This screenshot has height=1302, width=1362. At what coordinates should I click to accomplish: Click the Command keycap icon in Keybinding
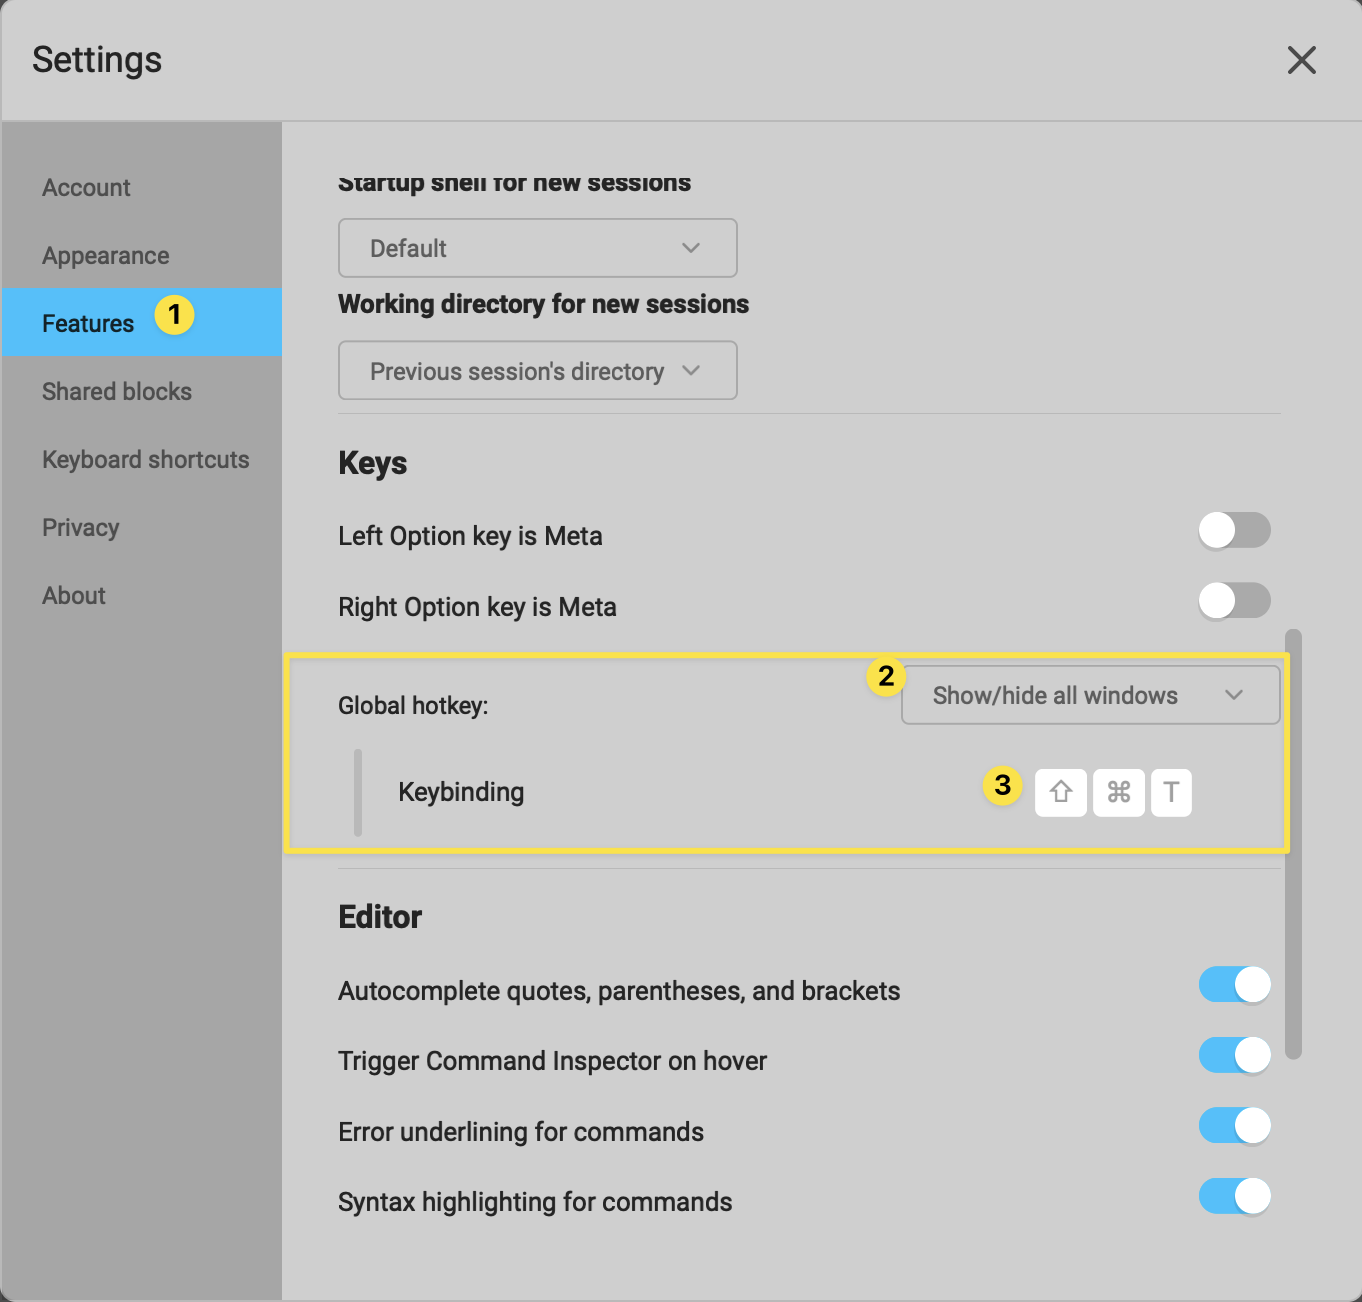[x=1118, y=792]
